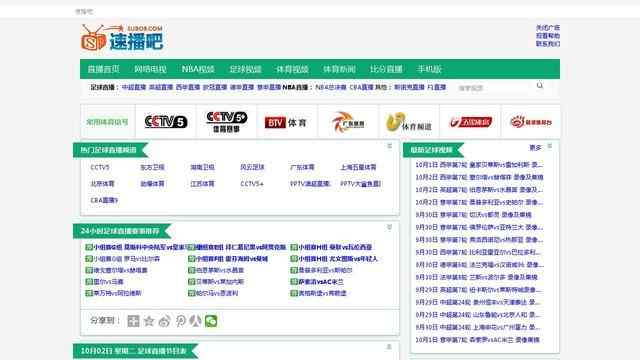This screenshot has width=640, height=360.
Task: Open the 9月30日 德甲第6轮 video row
Action: point(479,265)
